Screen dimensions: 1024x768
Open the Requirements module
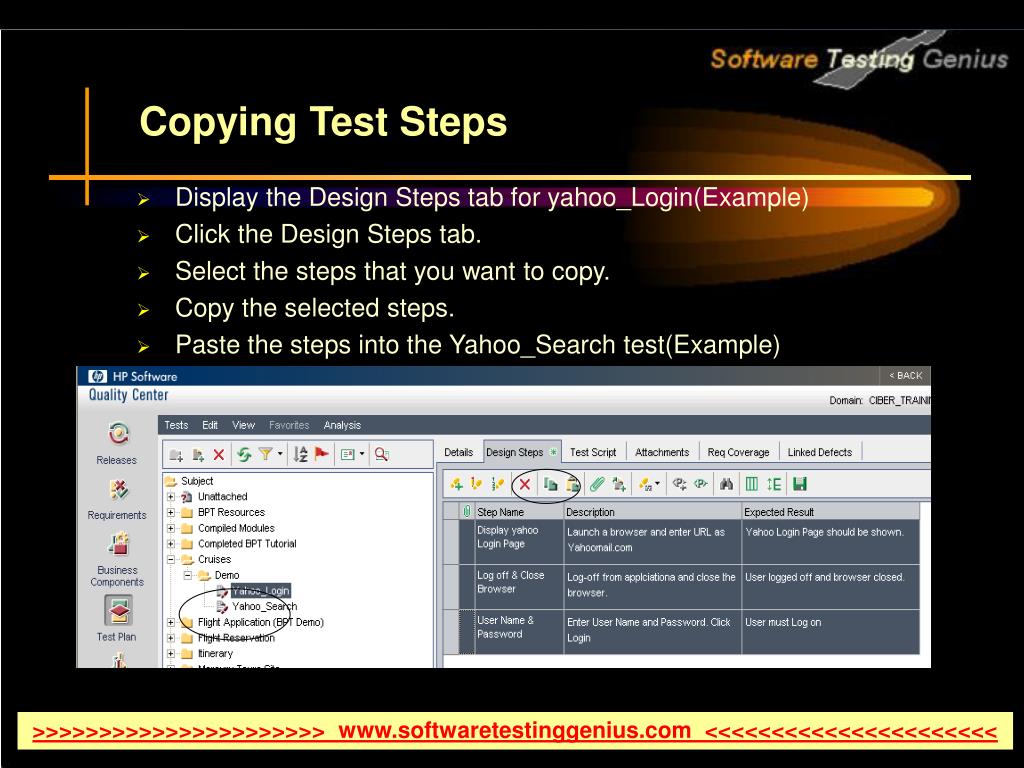point(118,500)
